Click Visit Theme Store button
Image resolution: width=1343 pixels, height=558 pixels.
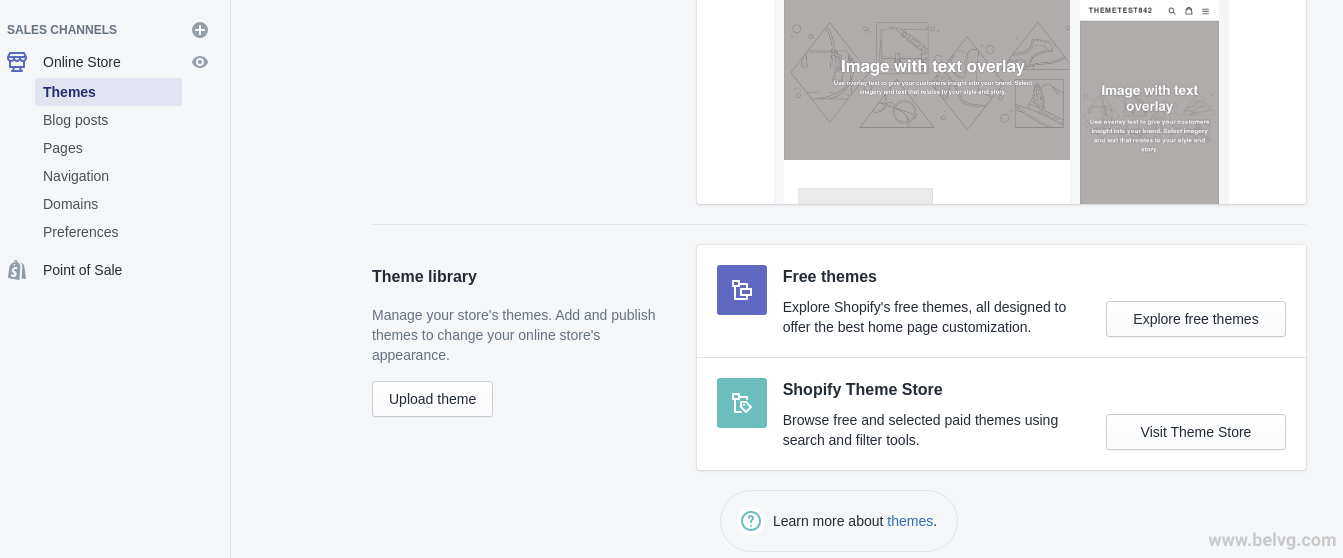pyautogui.click(x=1196, y=432)
